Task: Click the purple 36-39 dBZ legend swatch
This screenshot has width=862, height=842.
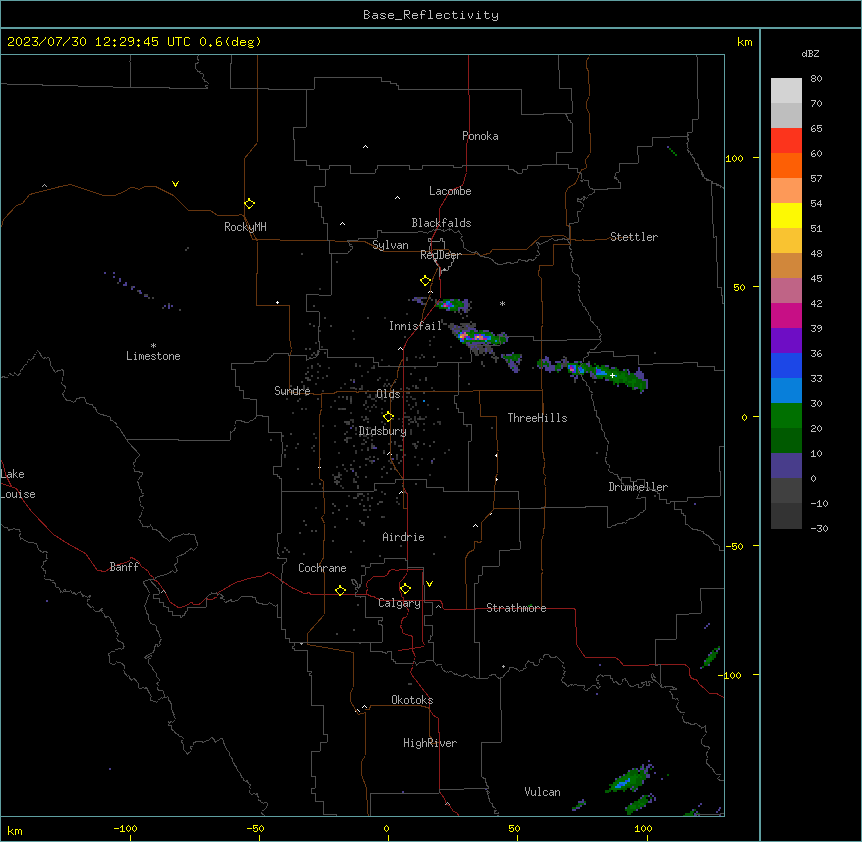Action: coord(786,341)
